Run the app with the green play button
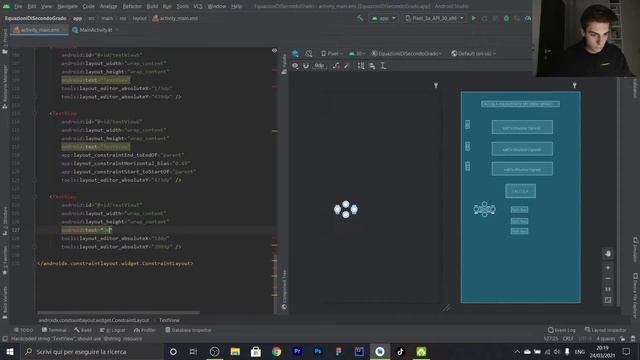The height and width of the screenshot is (360, 640). 473,18
